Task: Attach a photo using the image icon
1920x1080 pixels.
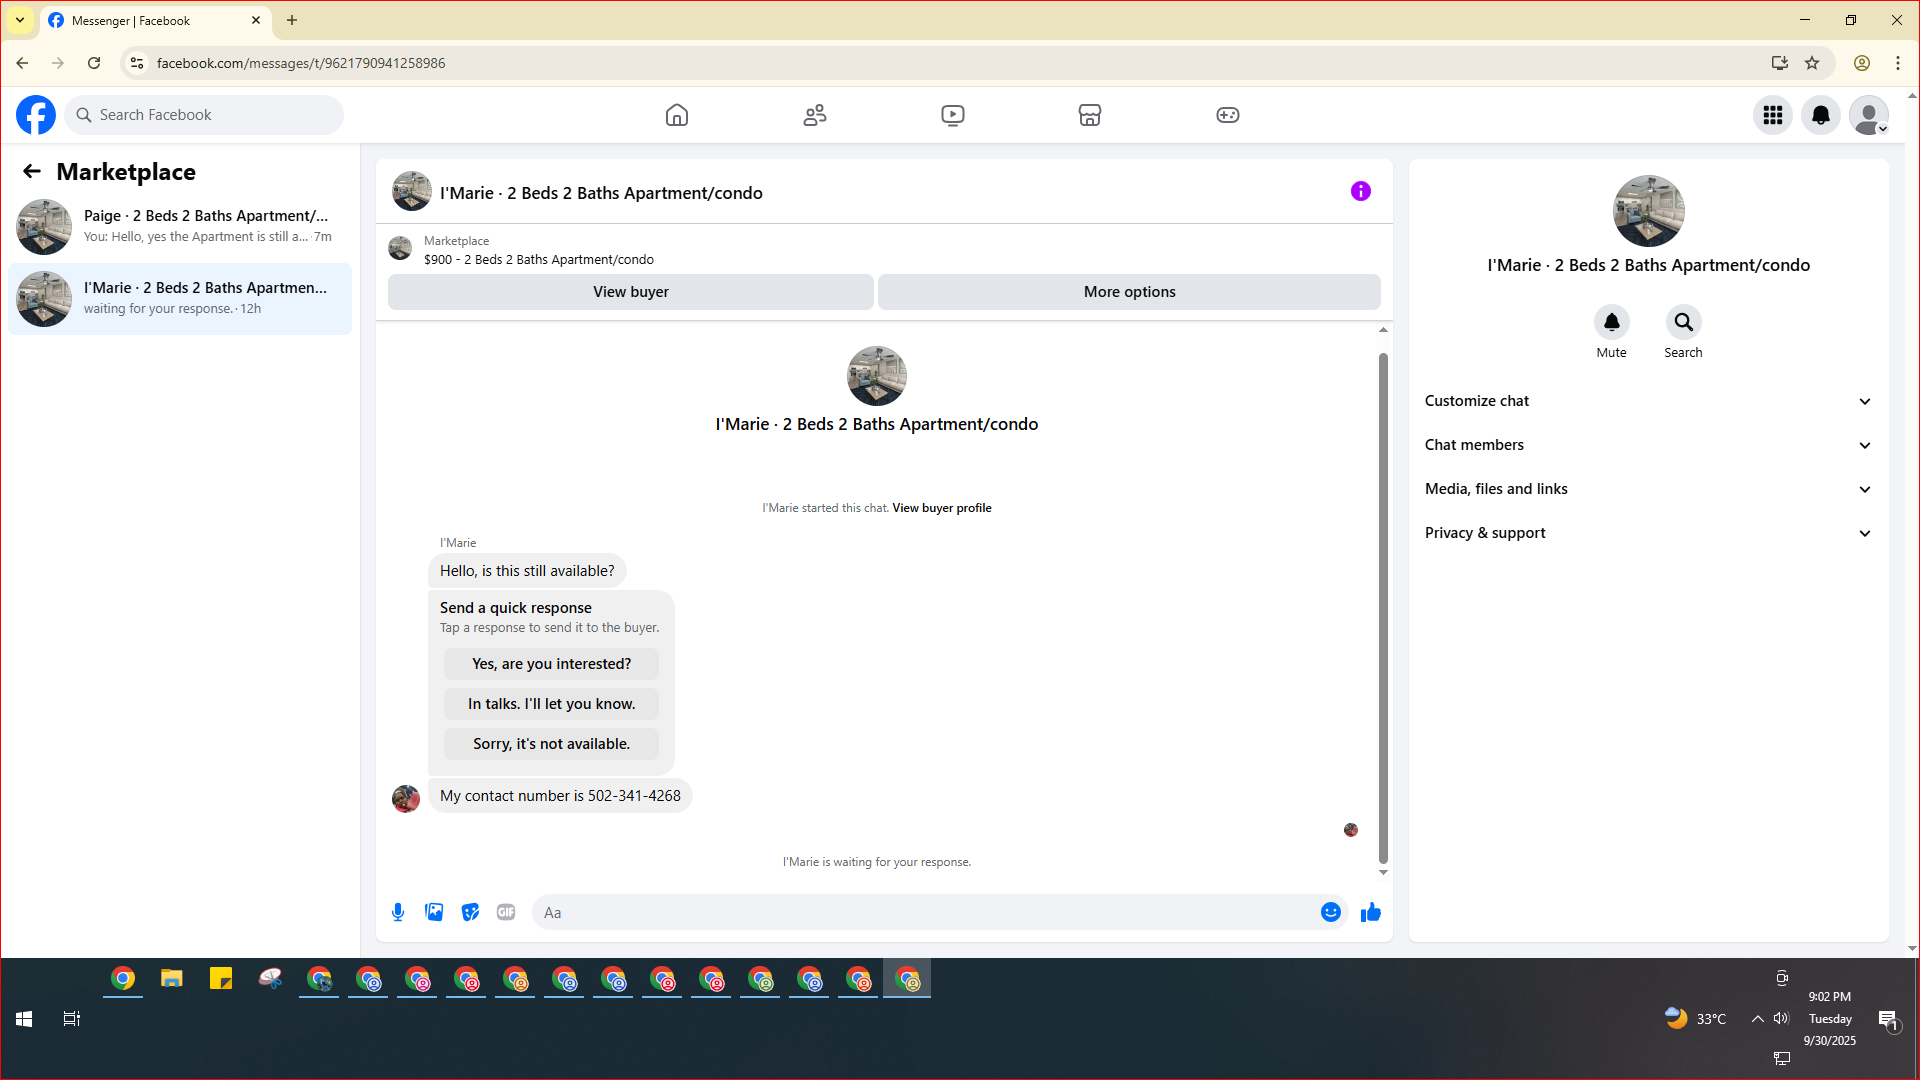Action: (x=434, y=912)
